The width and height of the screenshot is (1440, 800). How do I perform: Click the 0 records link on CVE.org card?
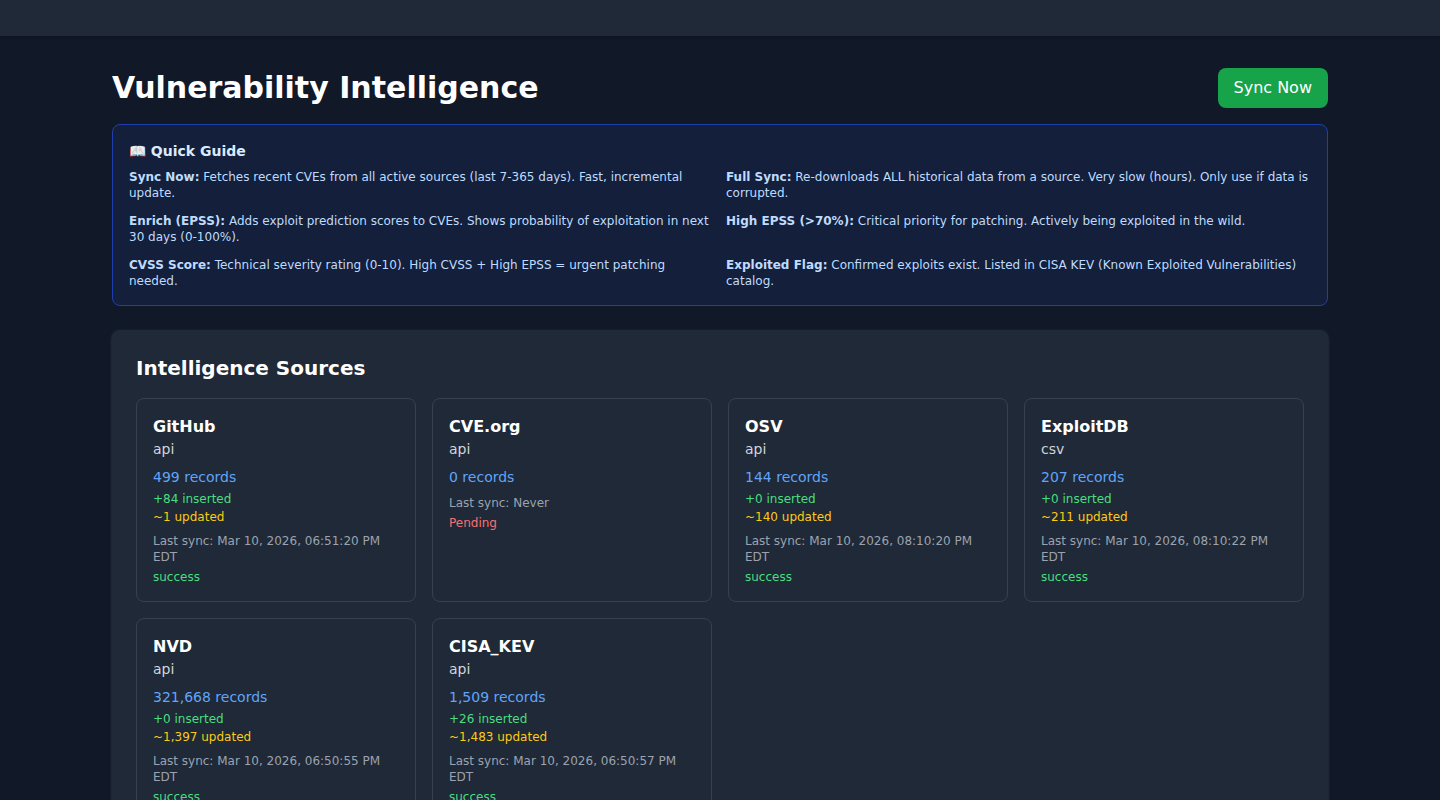(x=481, y=477)
